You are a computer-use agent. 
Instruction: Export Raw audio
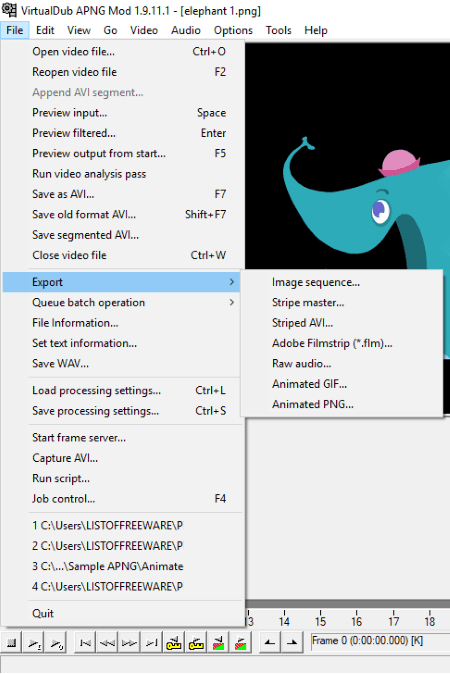(x=342, y=363)
